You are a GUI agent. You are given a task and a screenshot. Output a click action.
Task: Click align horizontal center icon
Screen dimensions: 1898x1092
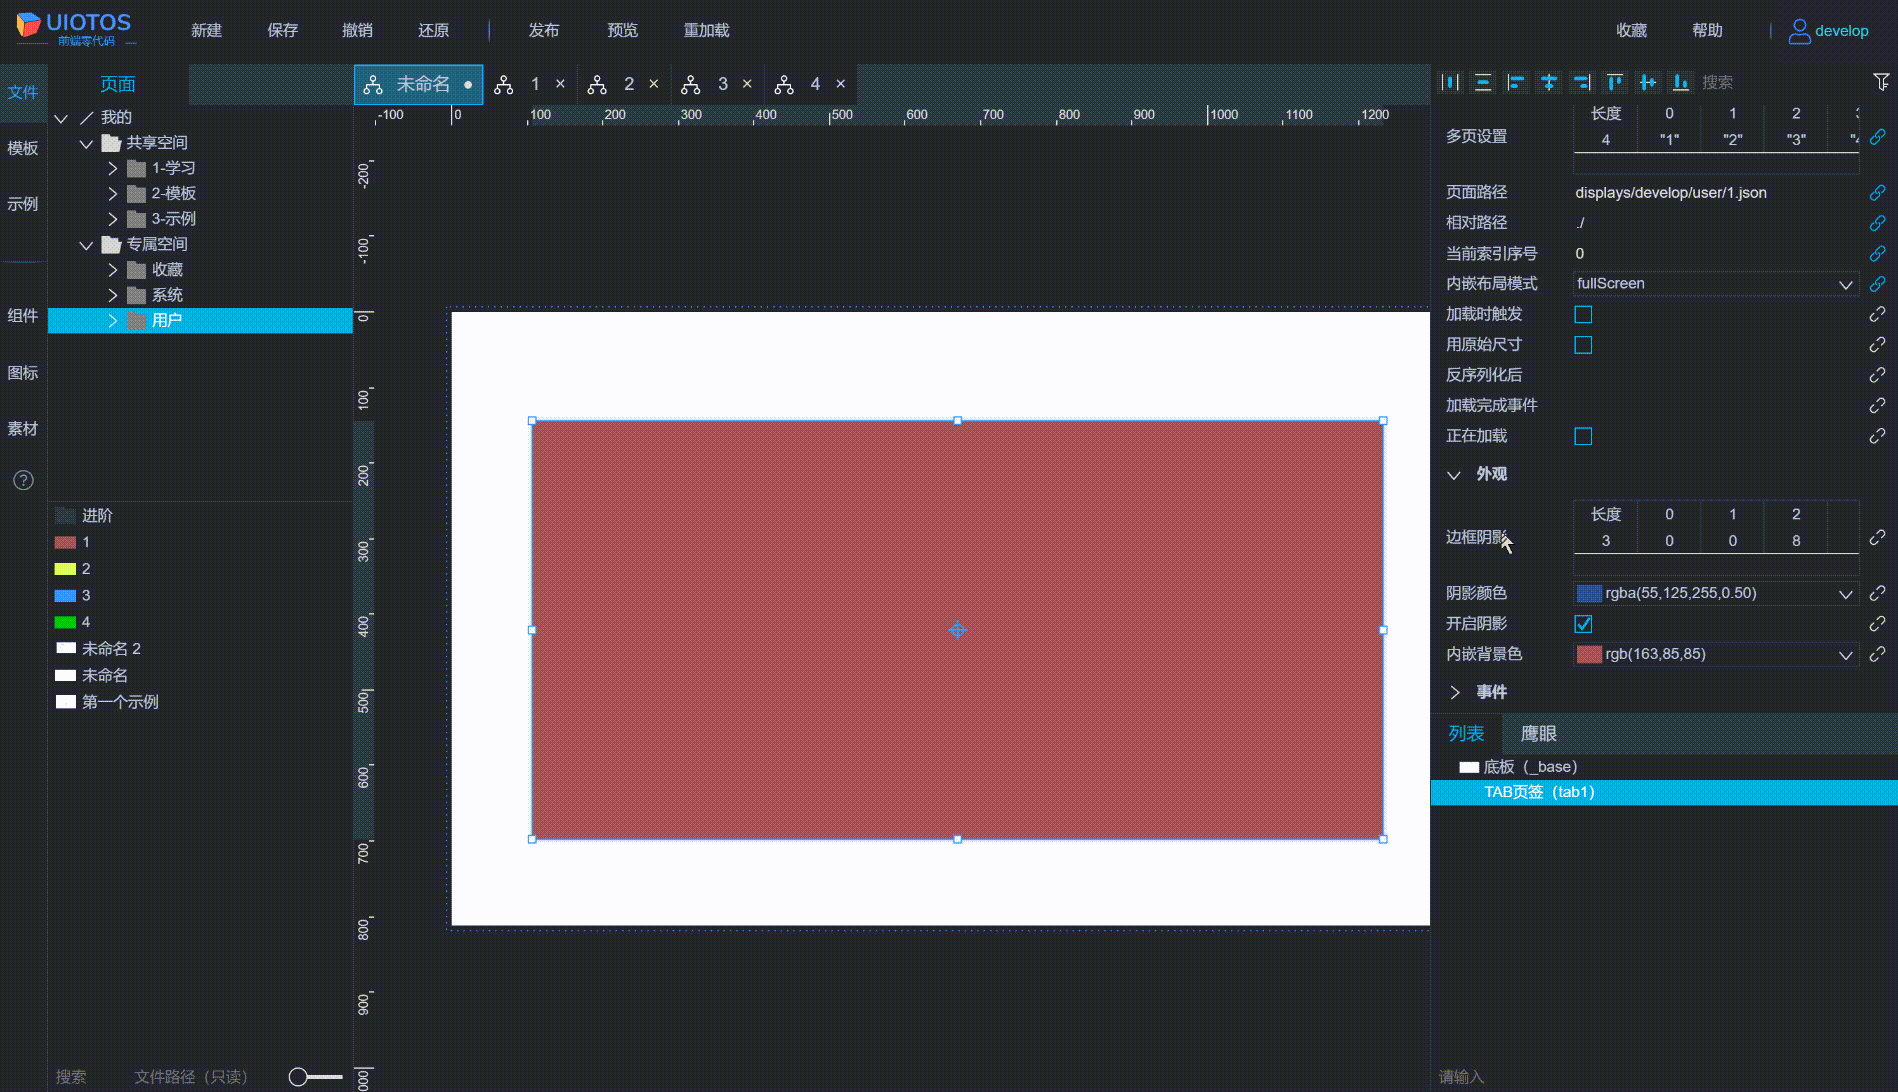pyautogui.click(x=1549, y=82)
